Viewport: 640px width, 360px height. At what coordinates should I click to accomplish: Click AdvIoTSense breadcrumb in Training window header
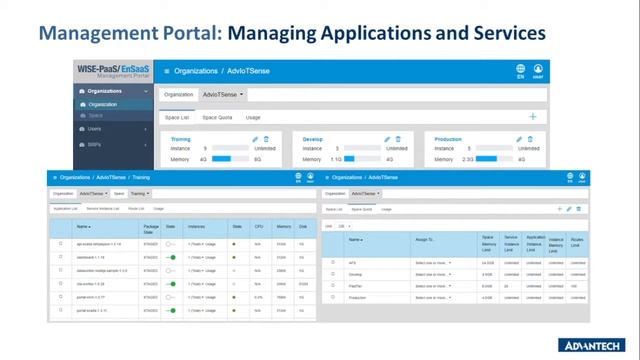point(111,178)
